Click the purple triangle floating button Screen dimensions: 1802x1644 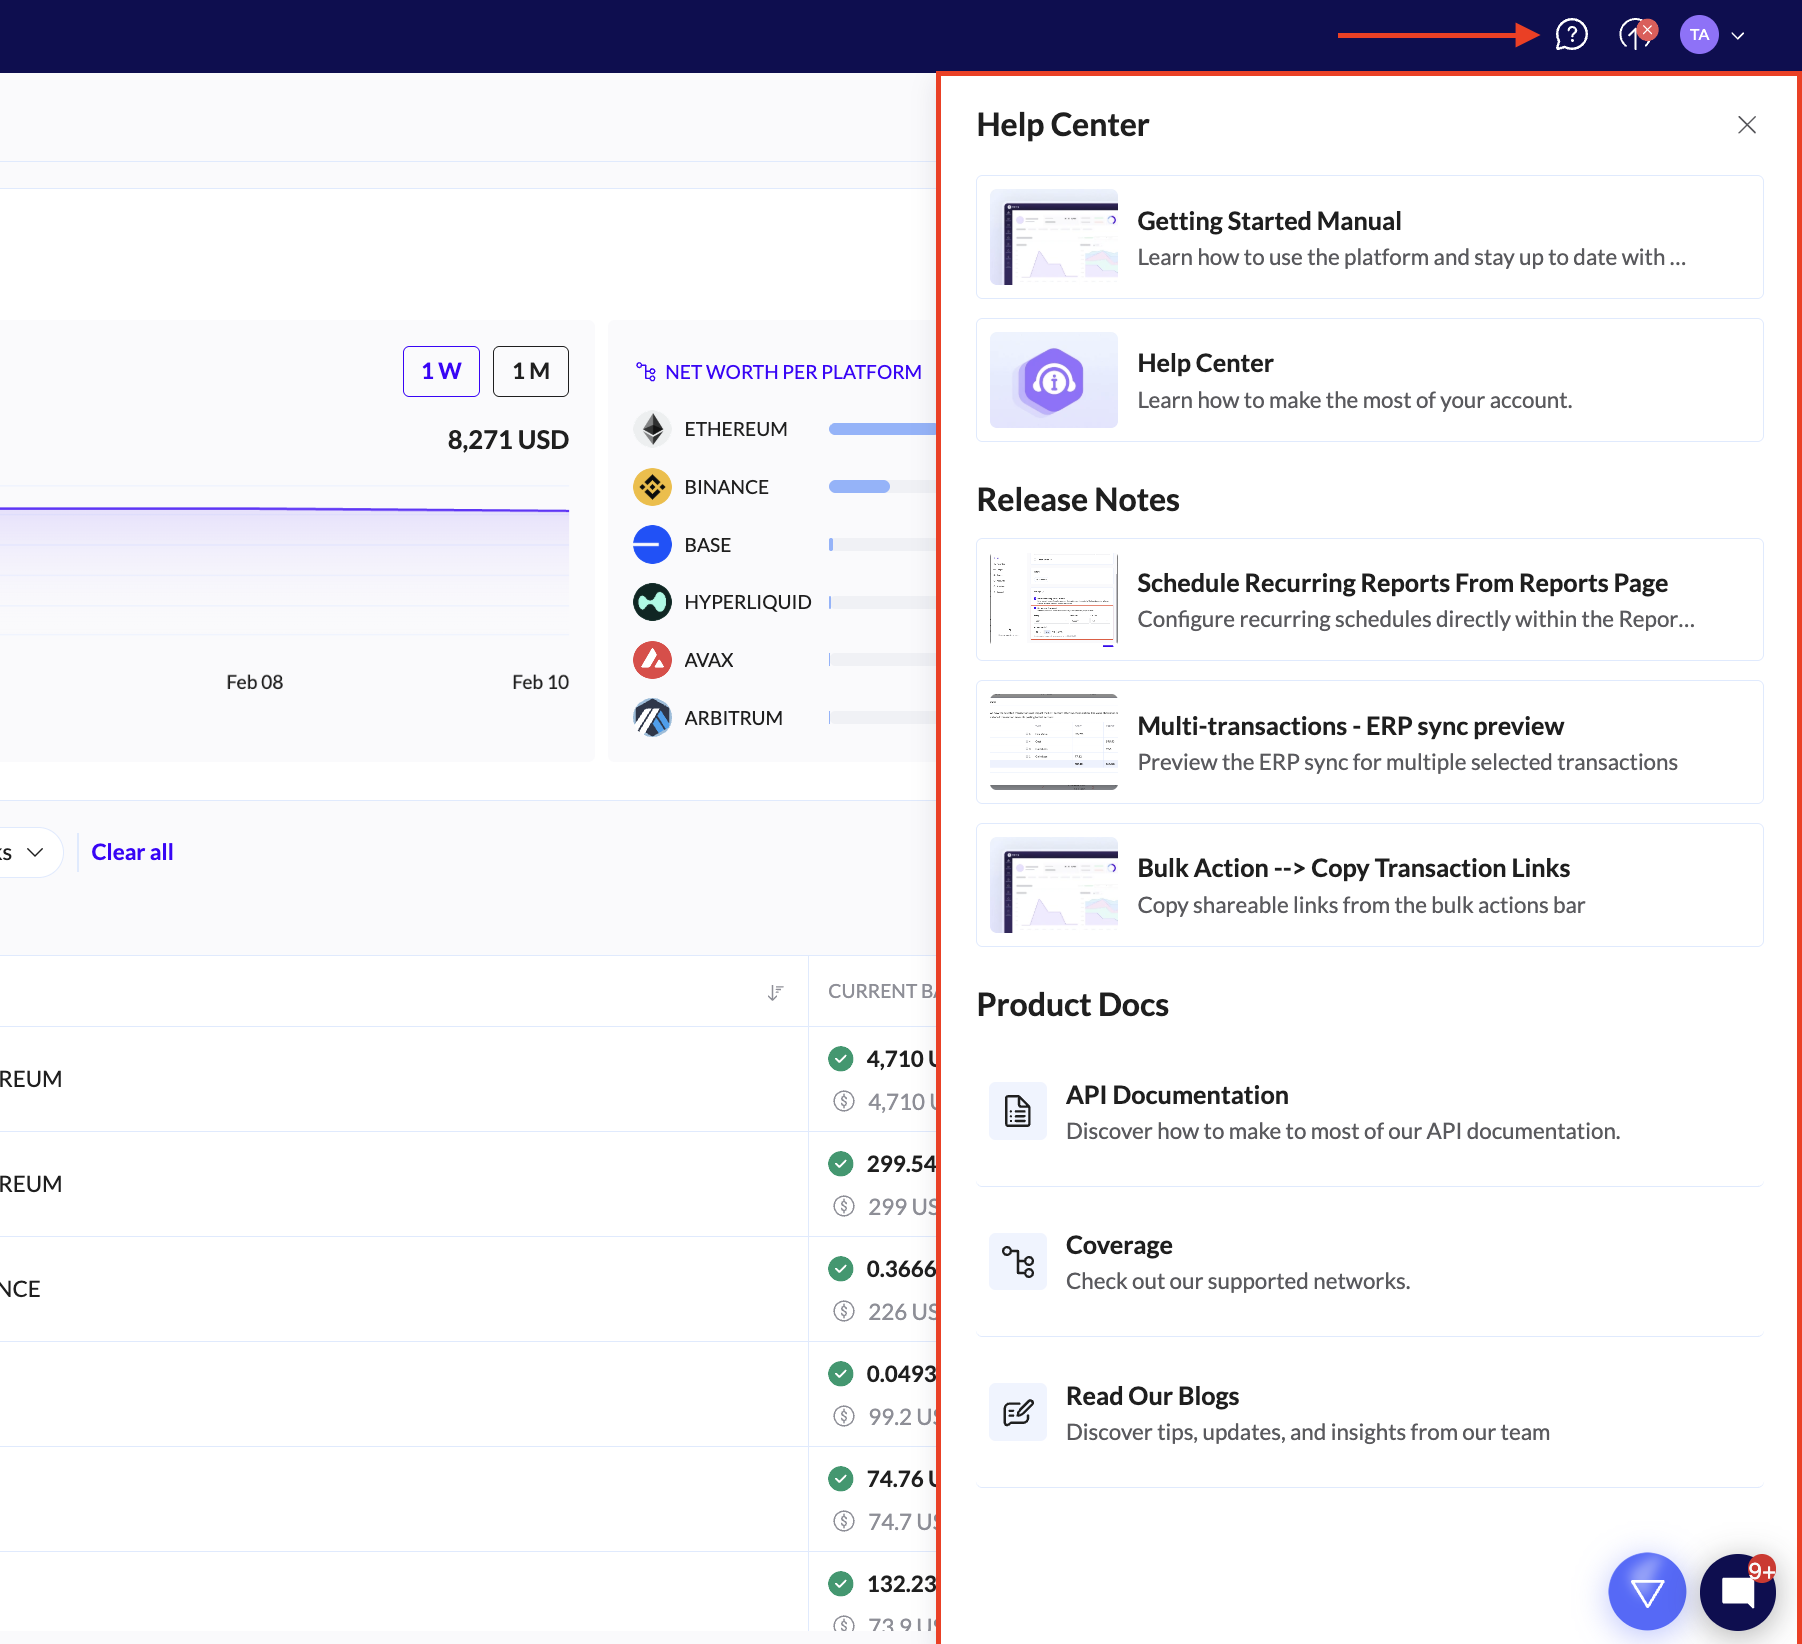[x=1646, y=1591]
